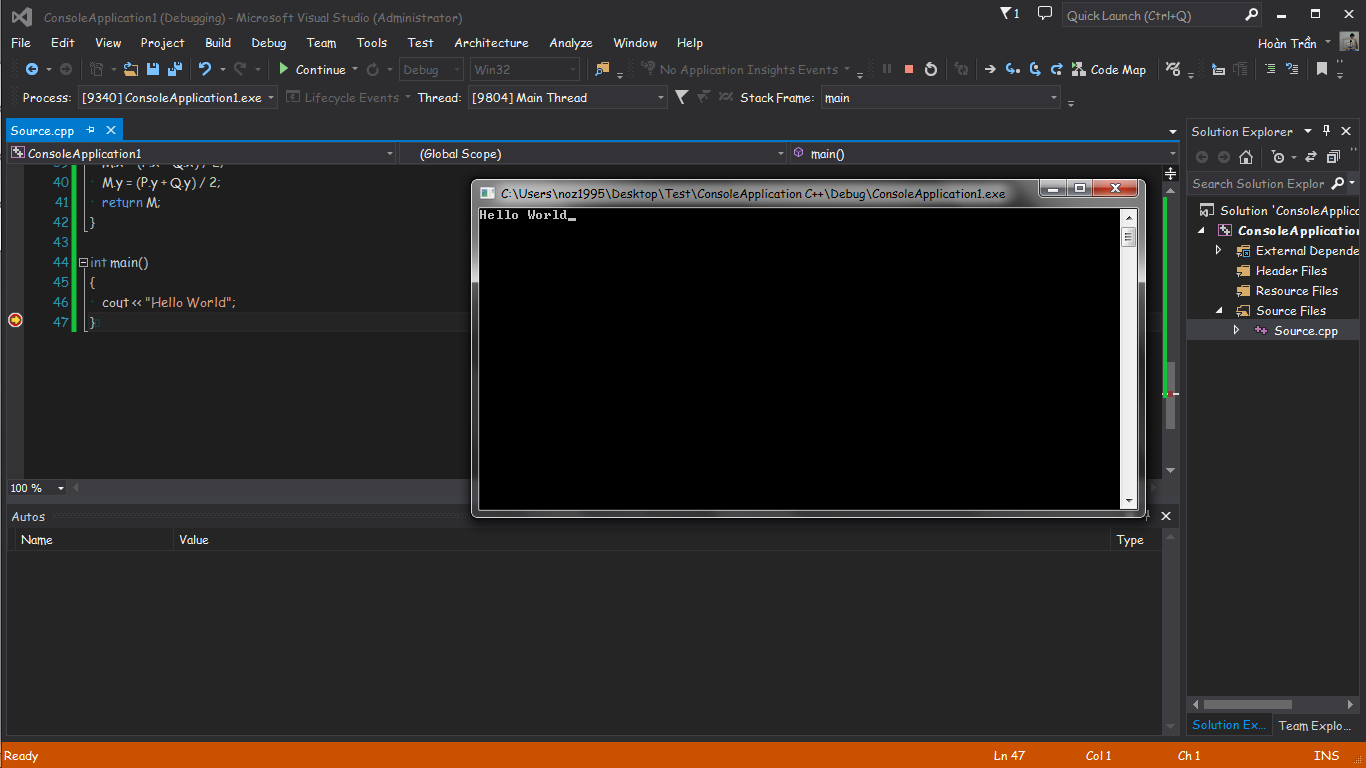Remove the breakpoint on line 47
Viewport: 1366px width, 768px height.
click(15, 320)
